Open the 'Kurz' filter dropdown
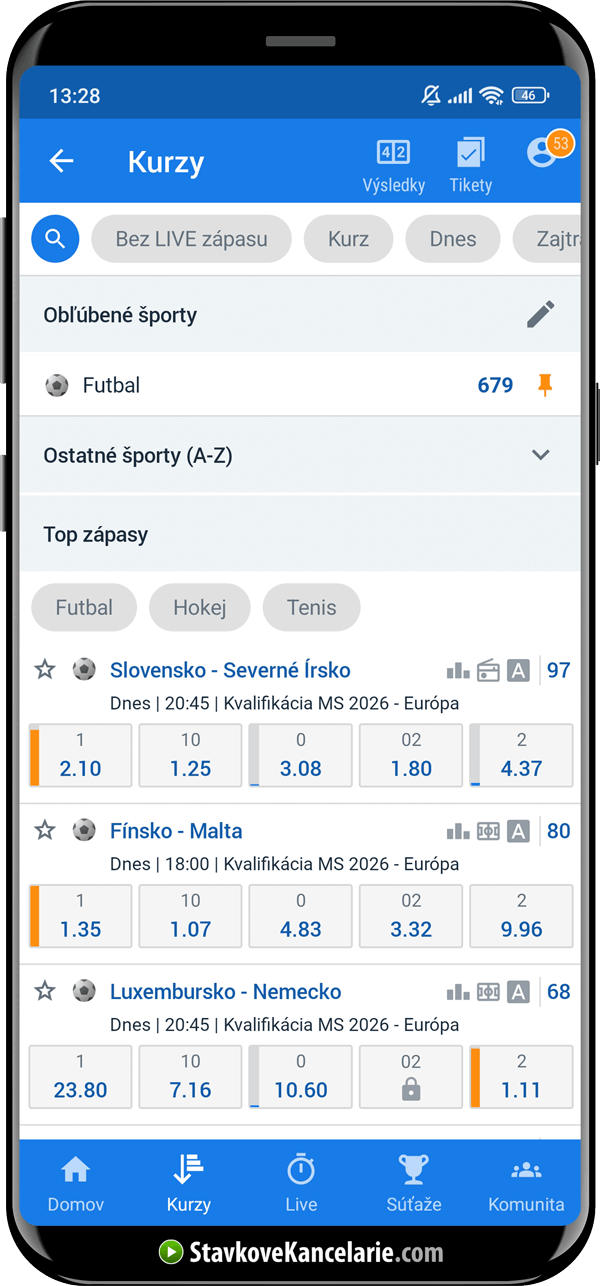This screenshot has height=1286, width=600. pos(348,238)
